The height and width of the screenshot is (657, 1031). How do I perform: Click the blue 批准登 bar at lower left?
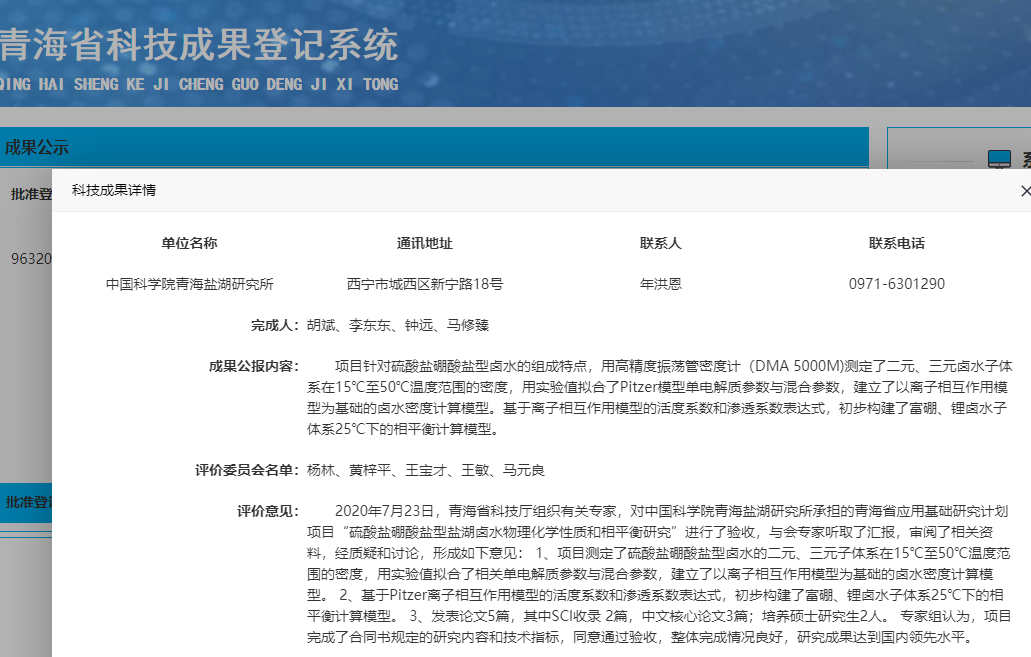click(x=27, y=502)
